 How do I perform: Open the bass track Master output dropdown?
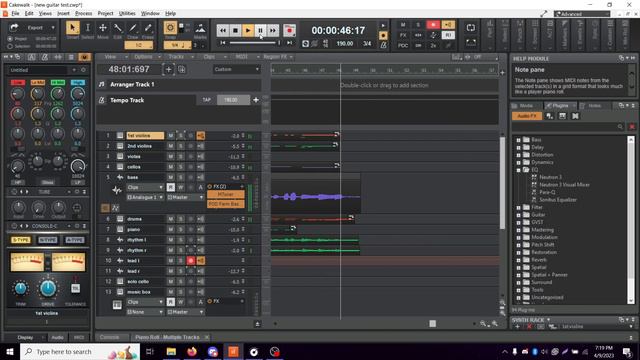[185, 198]
